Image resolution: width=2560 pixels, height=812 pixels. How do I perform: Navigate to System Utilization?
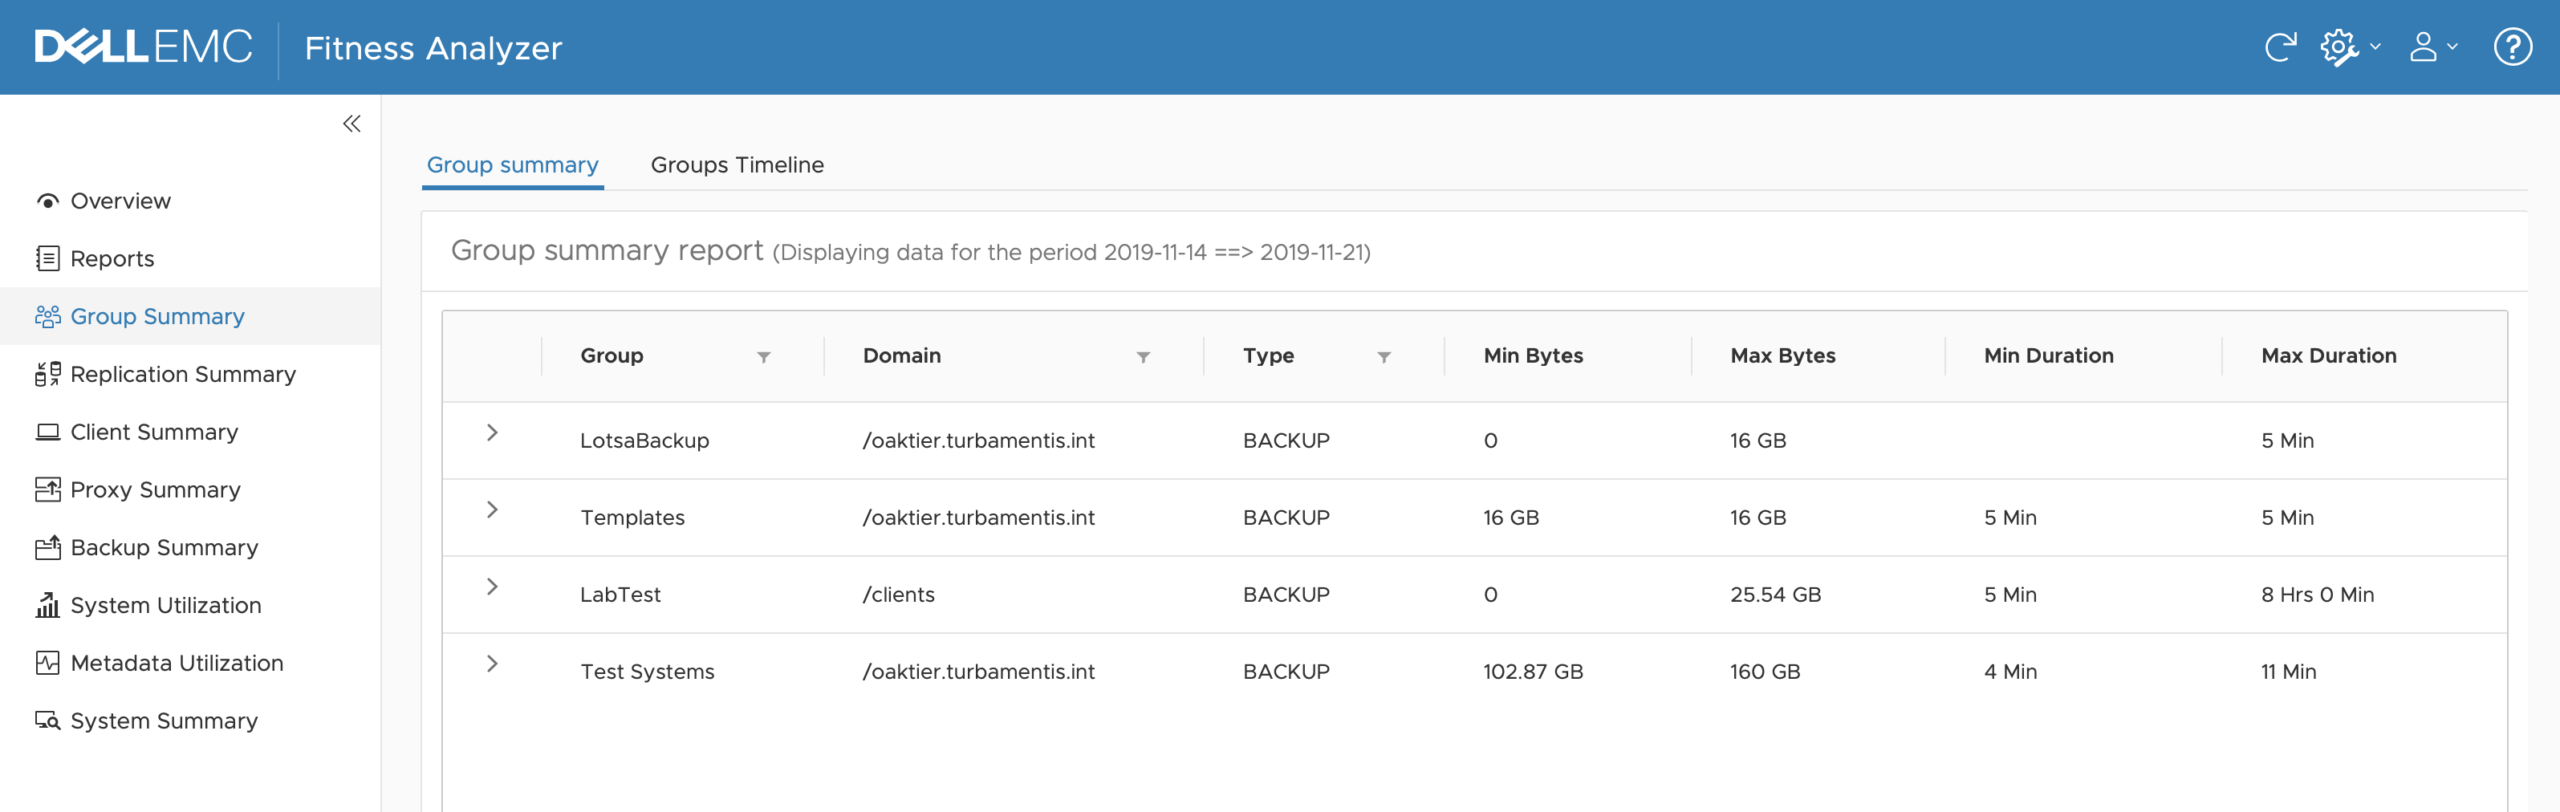click(x=166, y=605)
